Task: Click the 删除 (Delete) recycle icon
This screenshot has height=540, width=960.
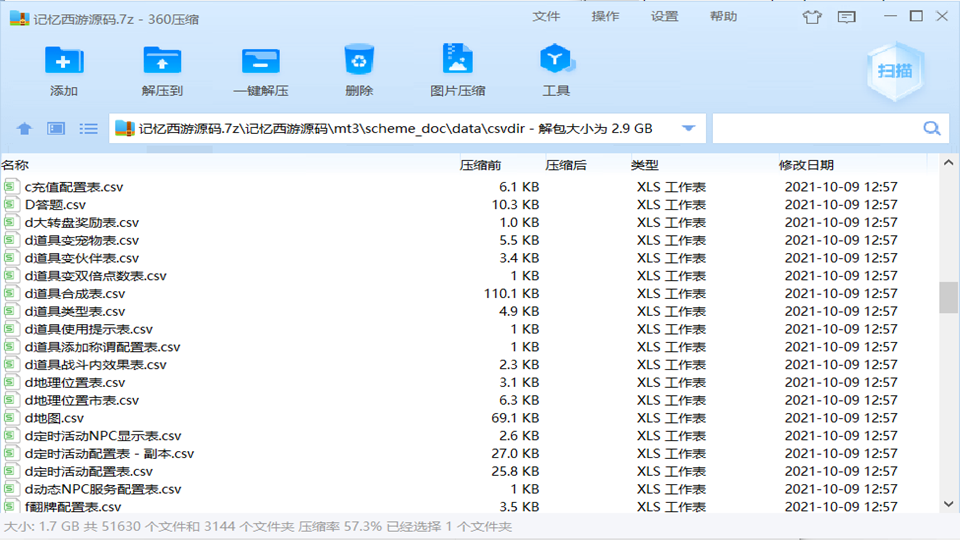Action: 358,62
